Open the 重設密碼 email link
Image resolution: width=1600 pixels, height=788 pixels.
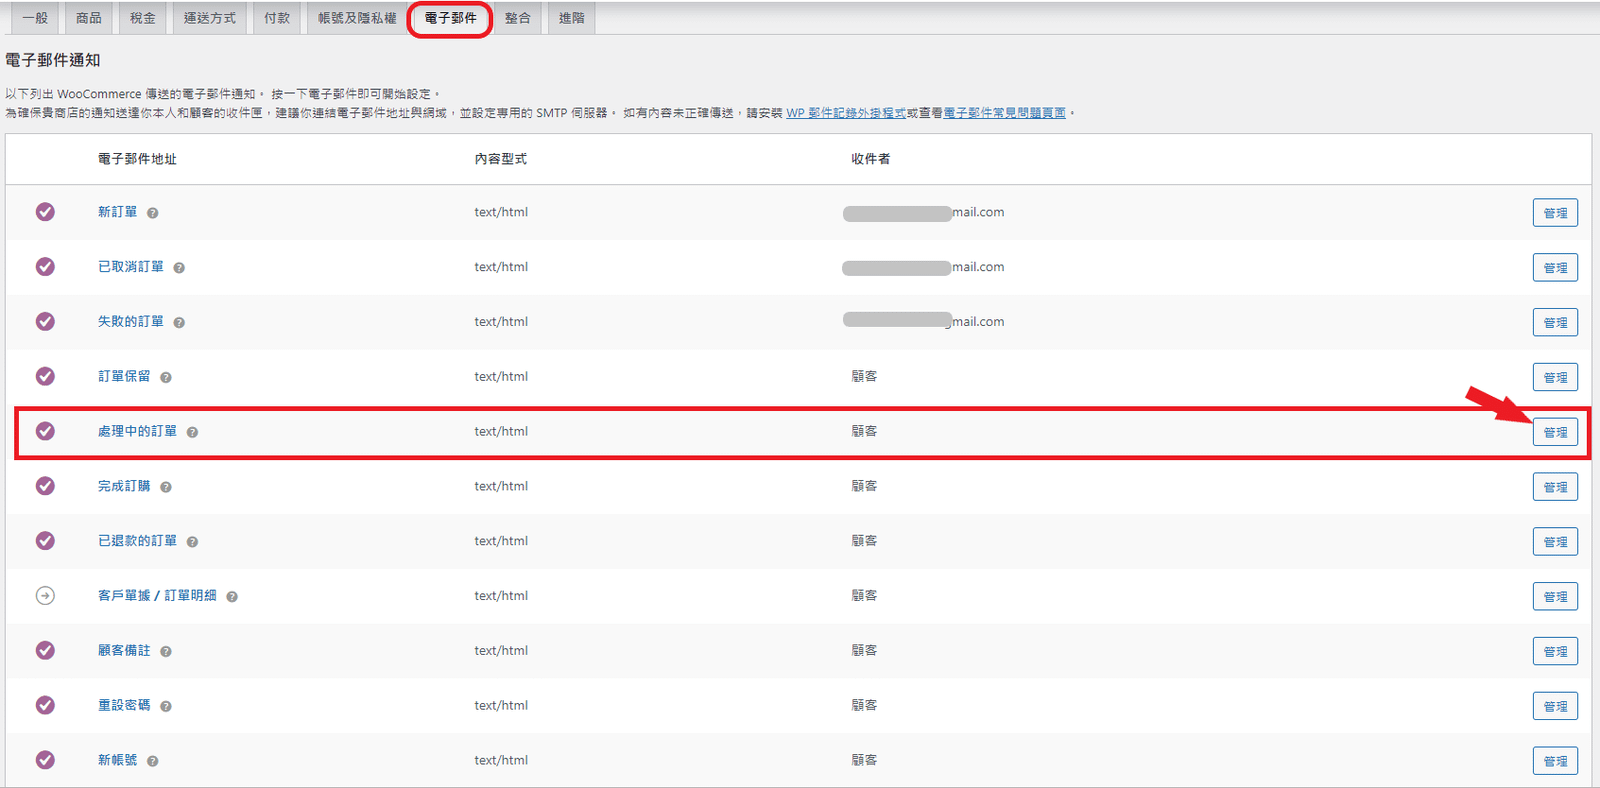coord(124,705)
